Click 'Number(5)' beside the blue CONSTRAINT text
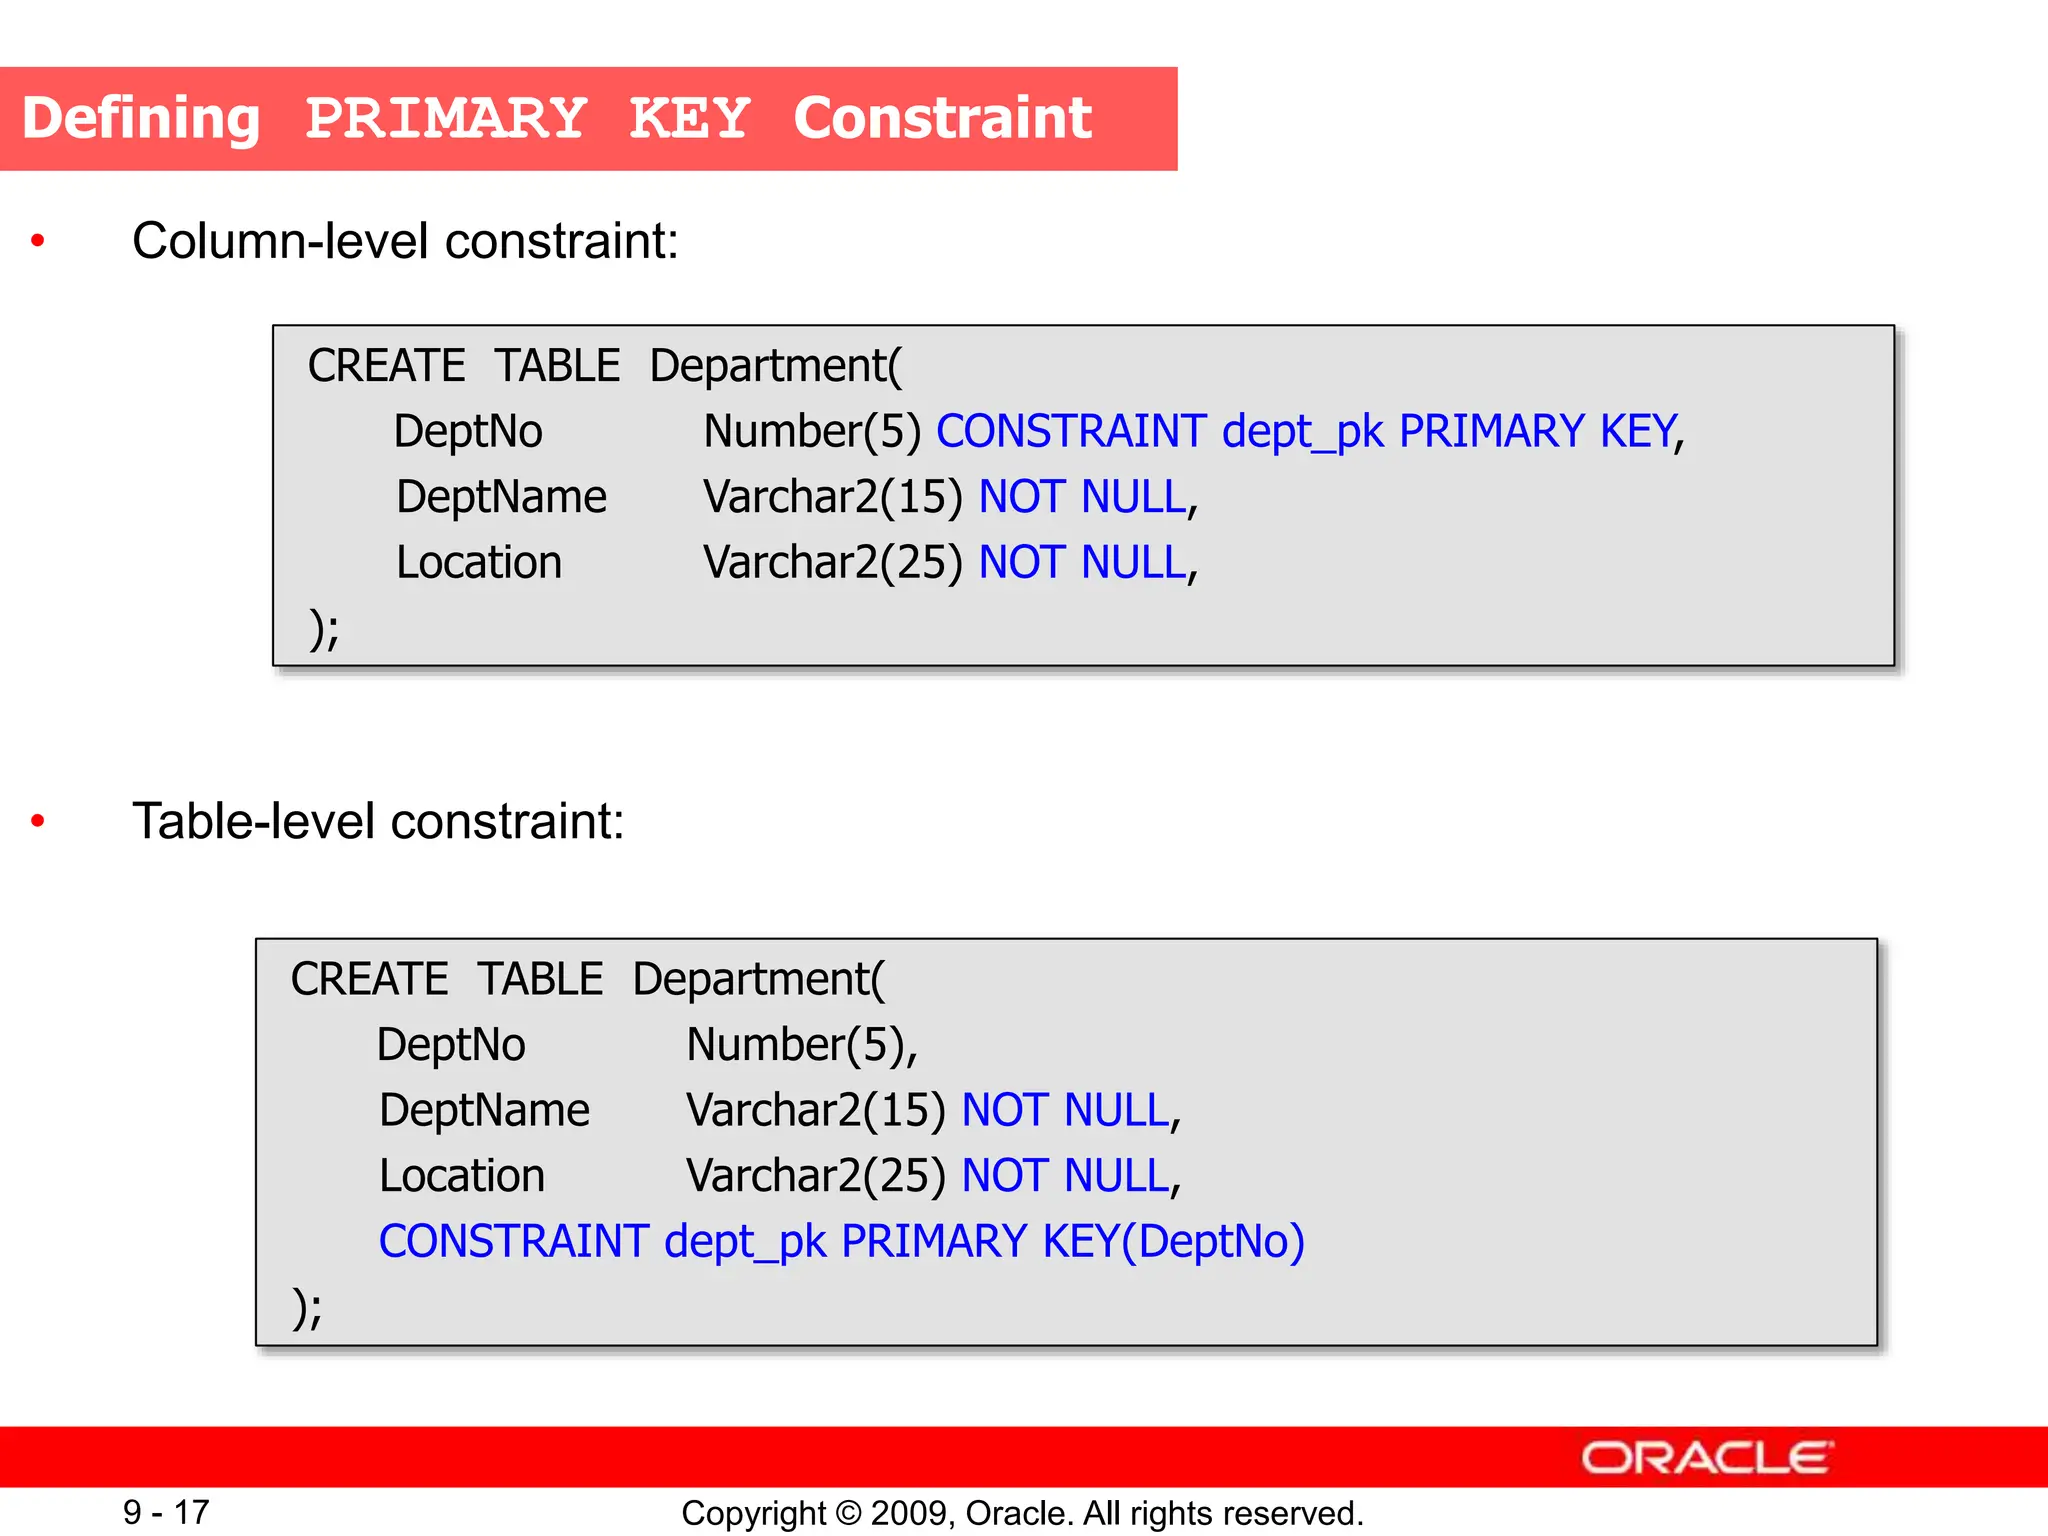 pos(812,432)
